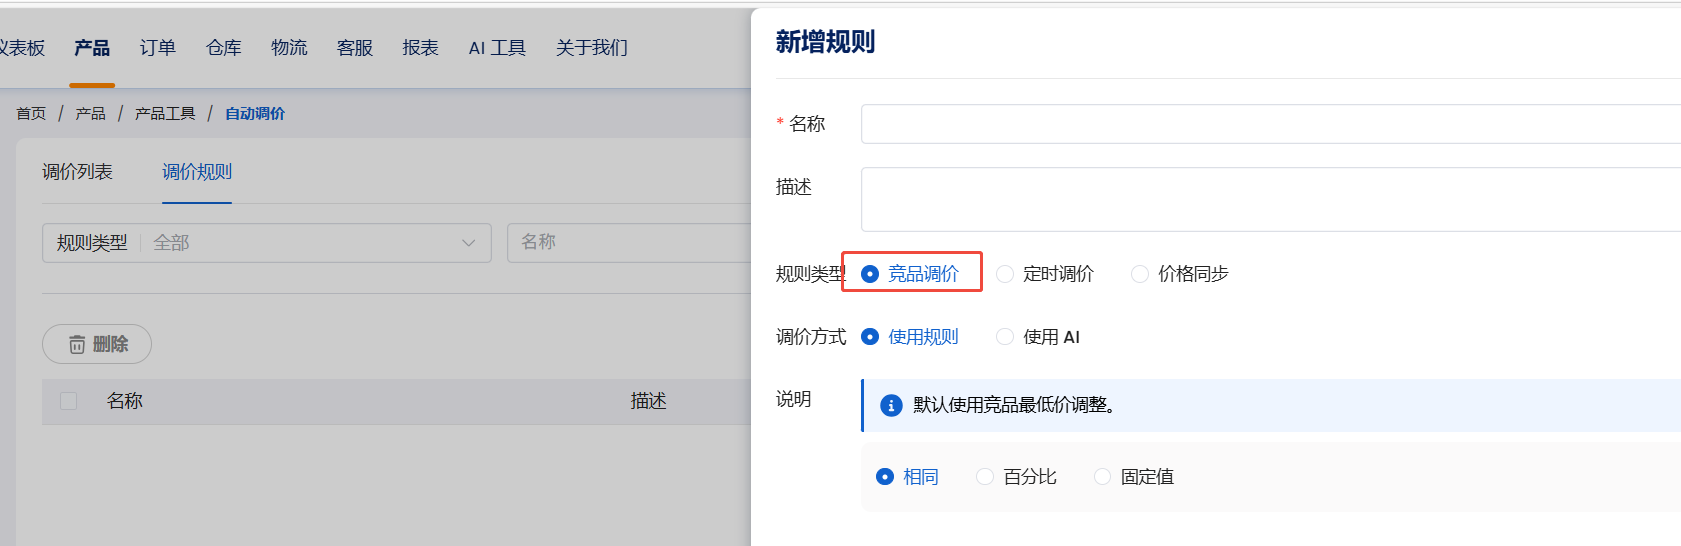Click the info icon in the 说明 notice
The image size is (1681, 546).
(x=891, y=405)
